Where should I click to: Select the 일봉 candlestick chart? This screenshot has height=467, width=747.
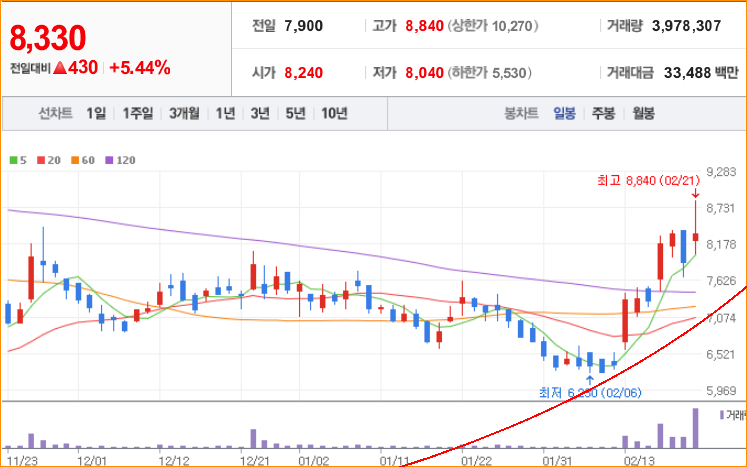coord(565,113)
